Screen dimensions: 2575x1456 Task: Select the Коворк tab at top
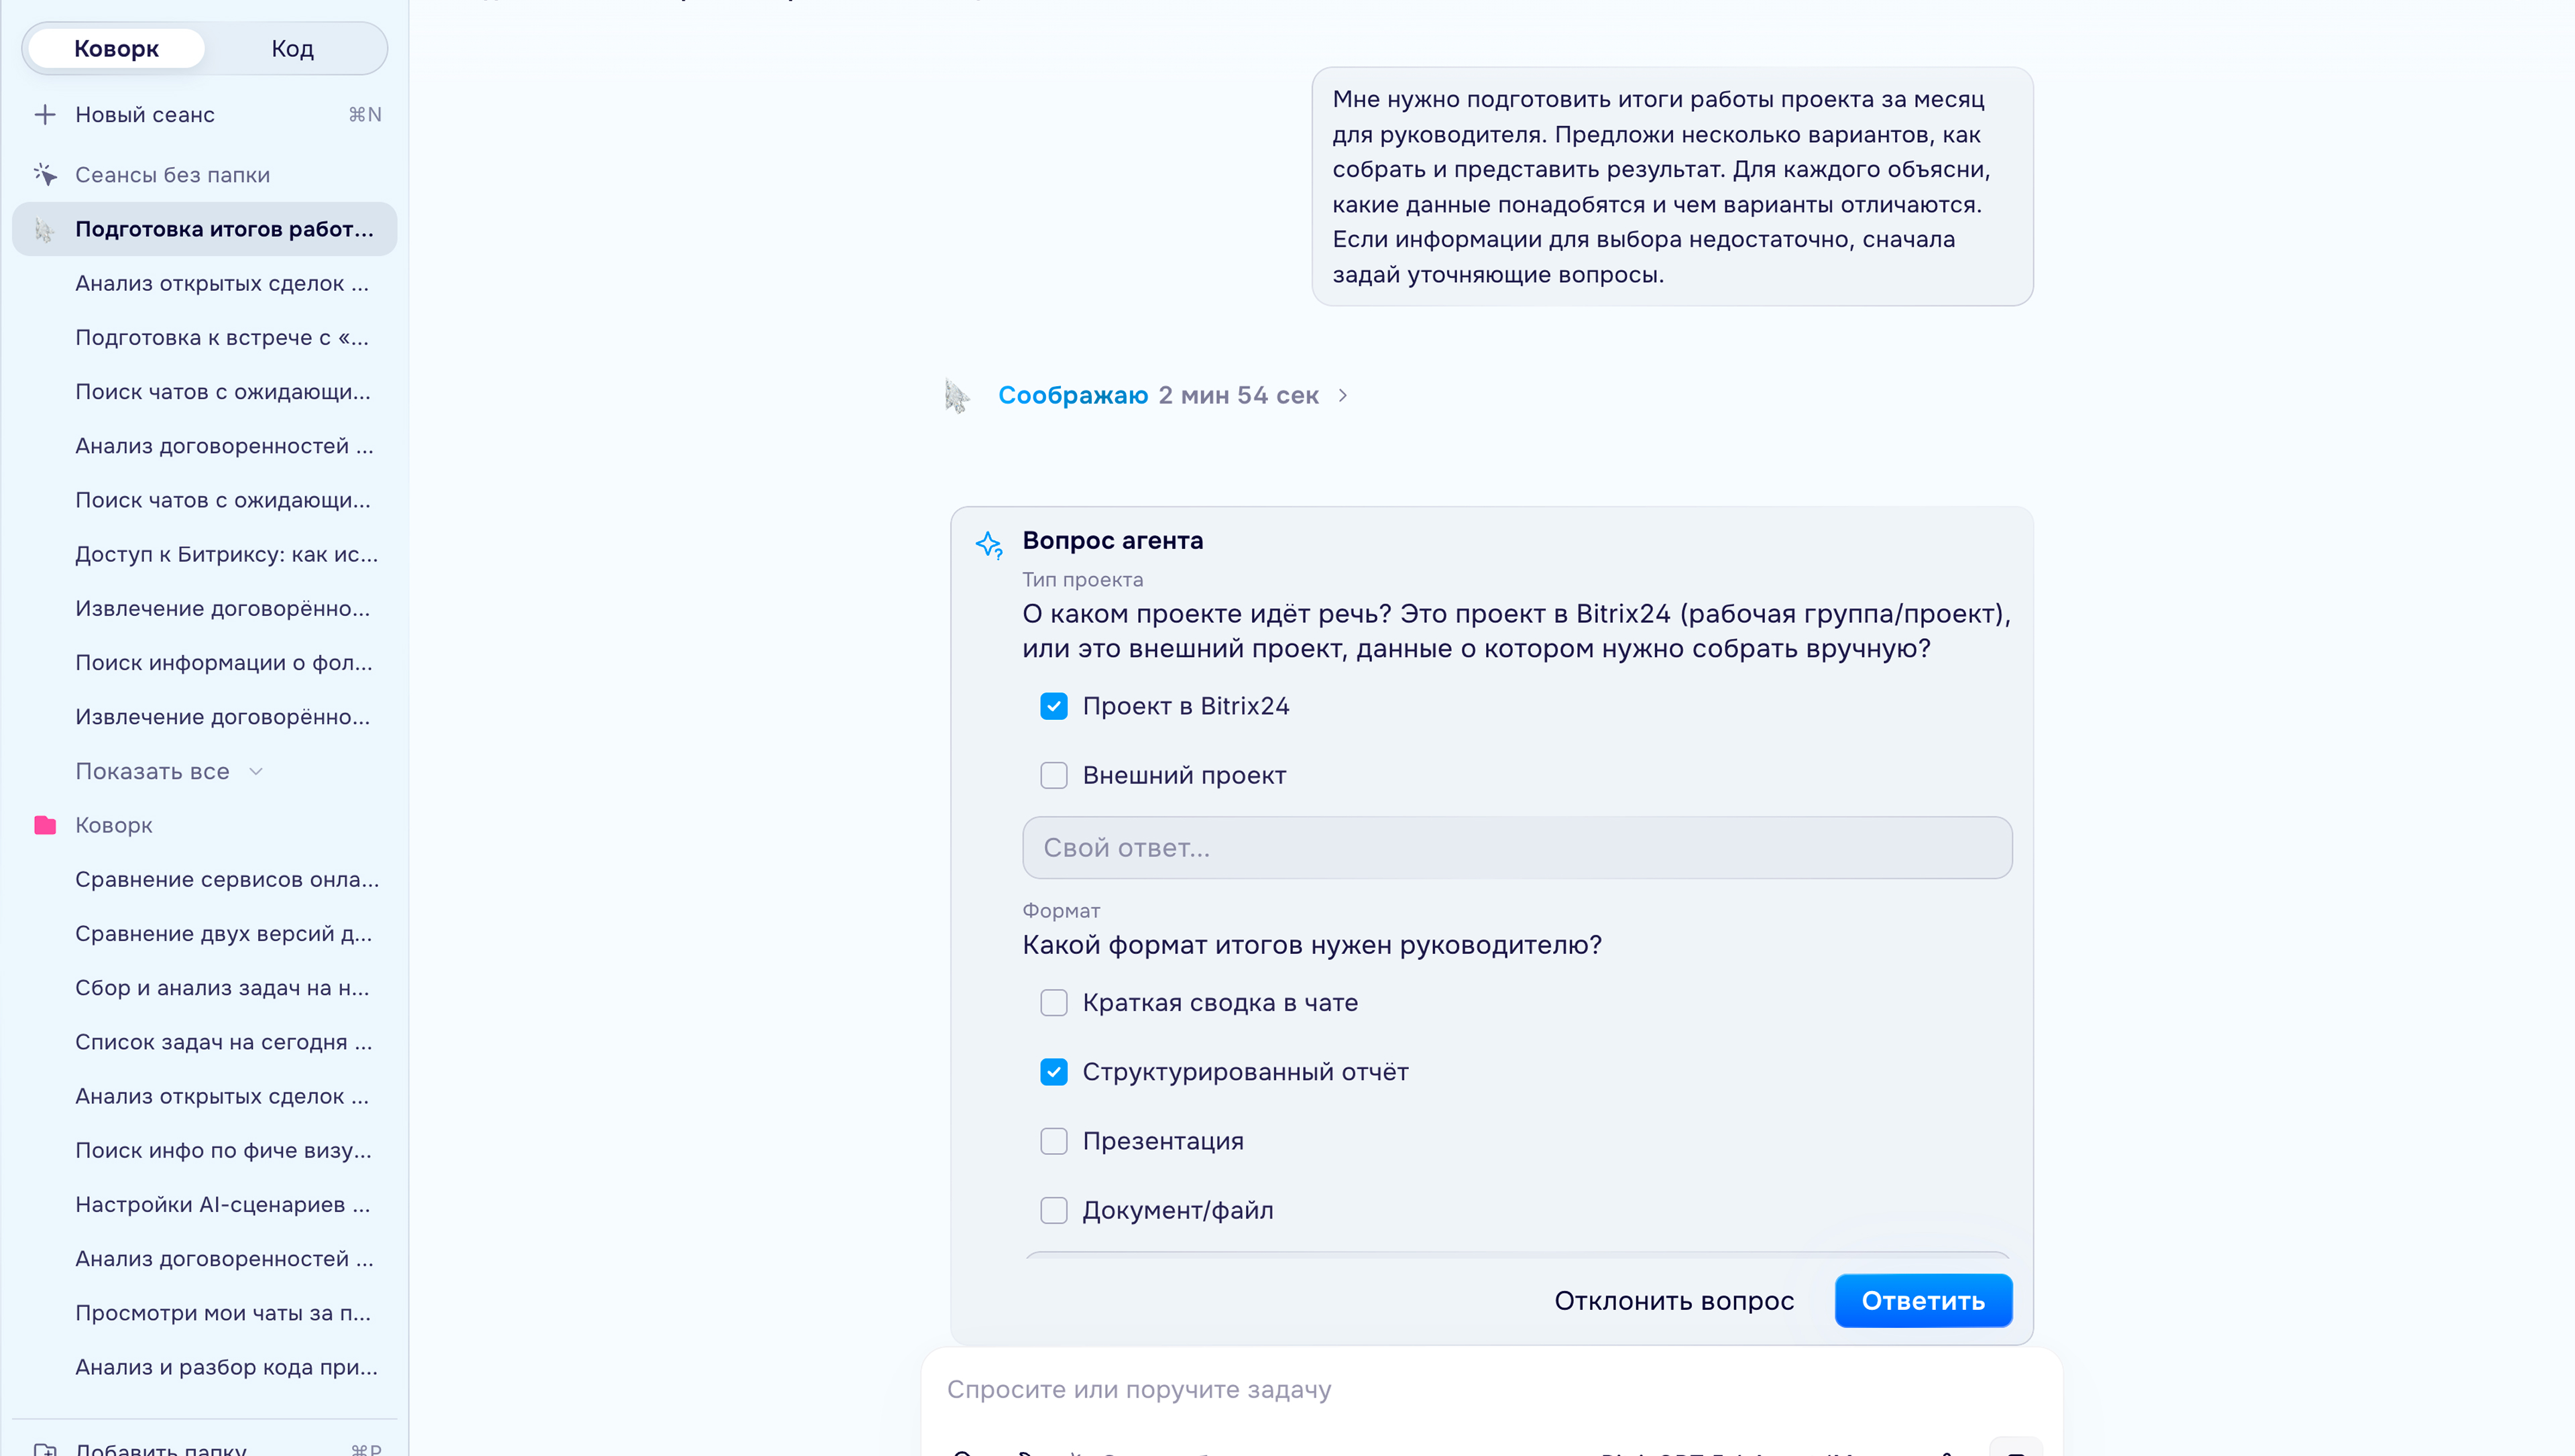116,49
